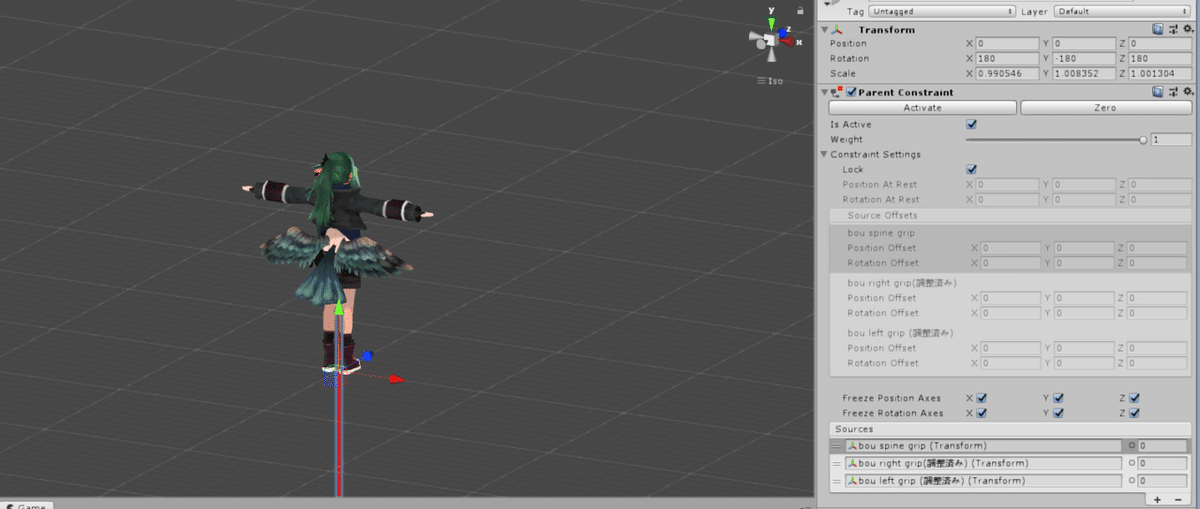Collapse the Transform component foldout

tap(824, 30)
